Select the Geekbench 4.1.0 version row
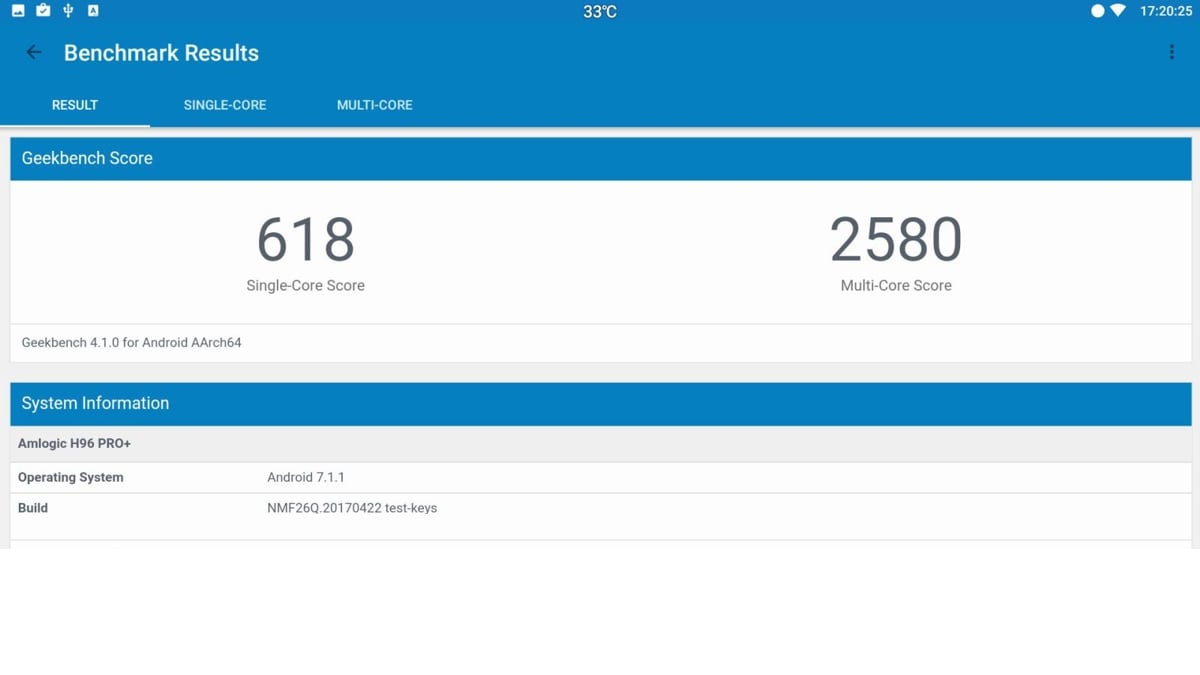Screen dimensions: 1200x675 pos(129,342)
